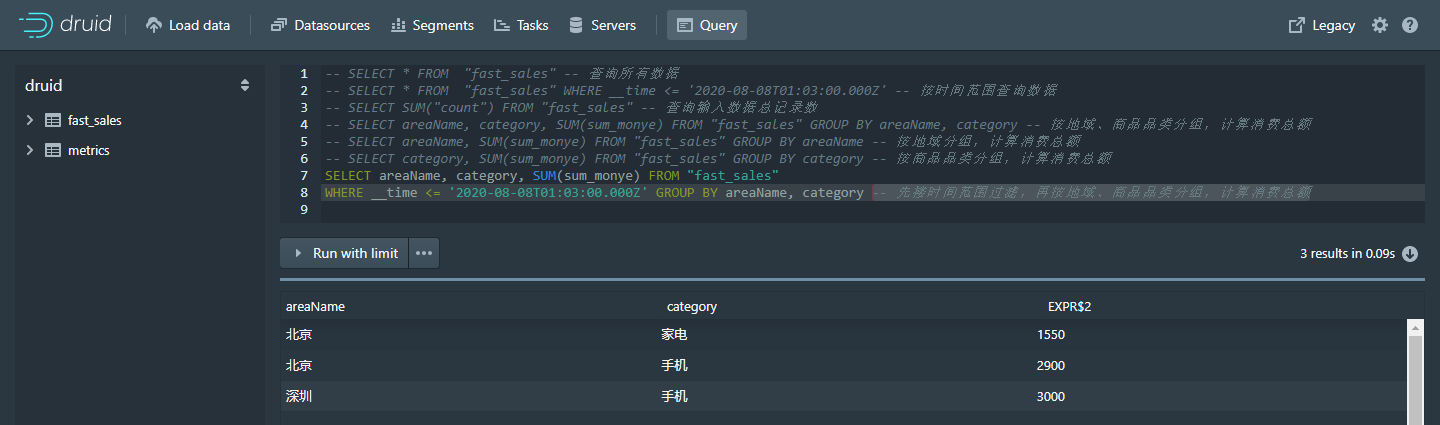Expand the metrics datasource tree
Screen dimensions: 1440x425
point(30,150)
